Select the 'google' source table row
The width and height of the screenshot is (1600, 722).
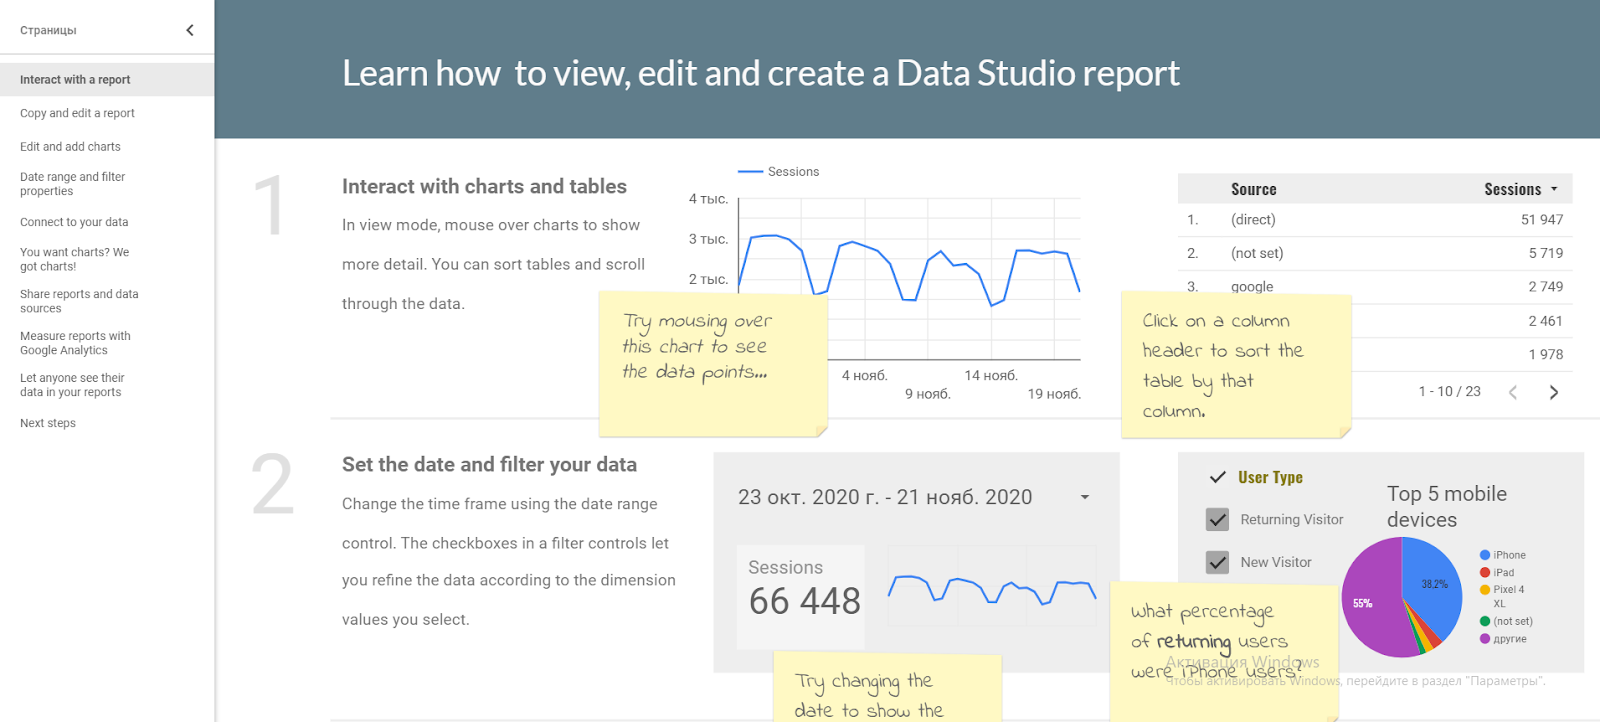click(1375, 285)
